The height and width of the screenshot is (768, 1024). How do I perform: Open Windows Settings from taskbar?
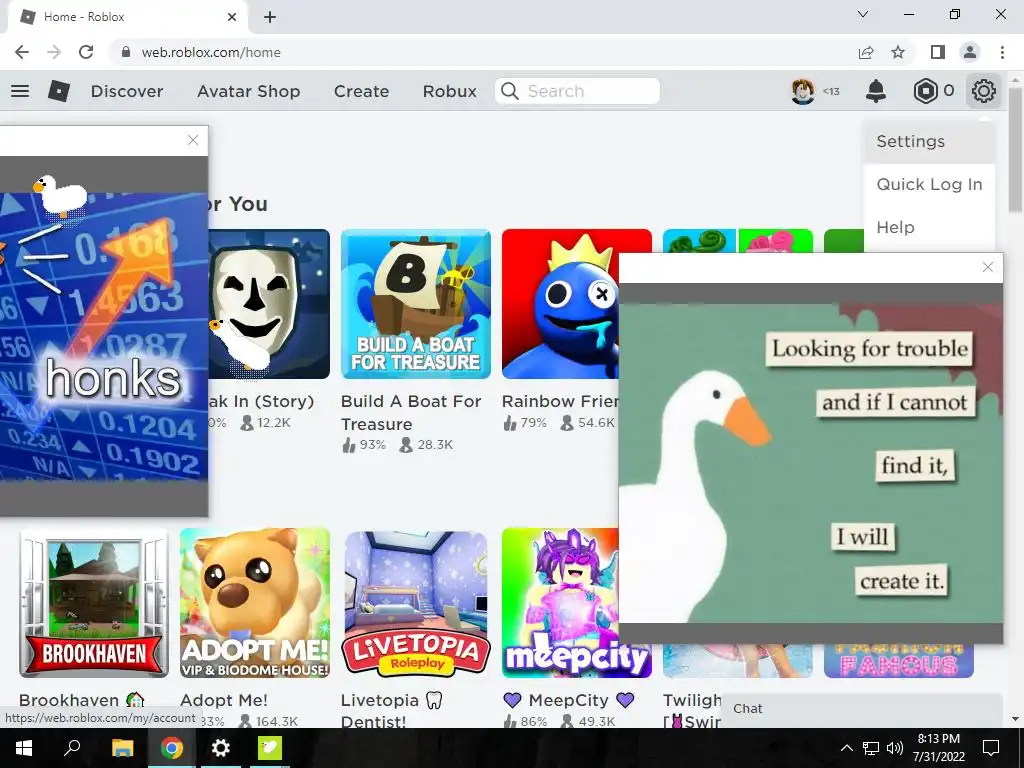221,748
